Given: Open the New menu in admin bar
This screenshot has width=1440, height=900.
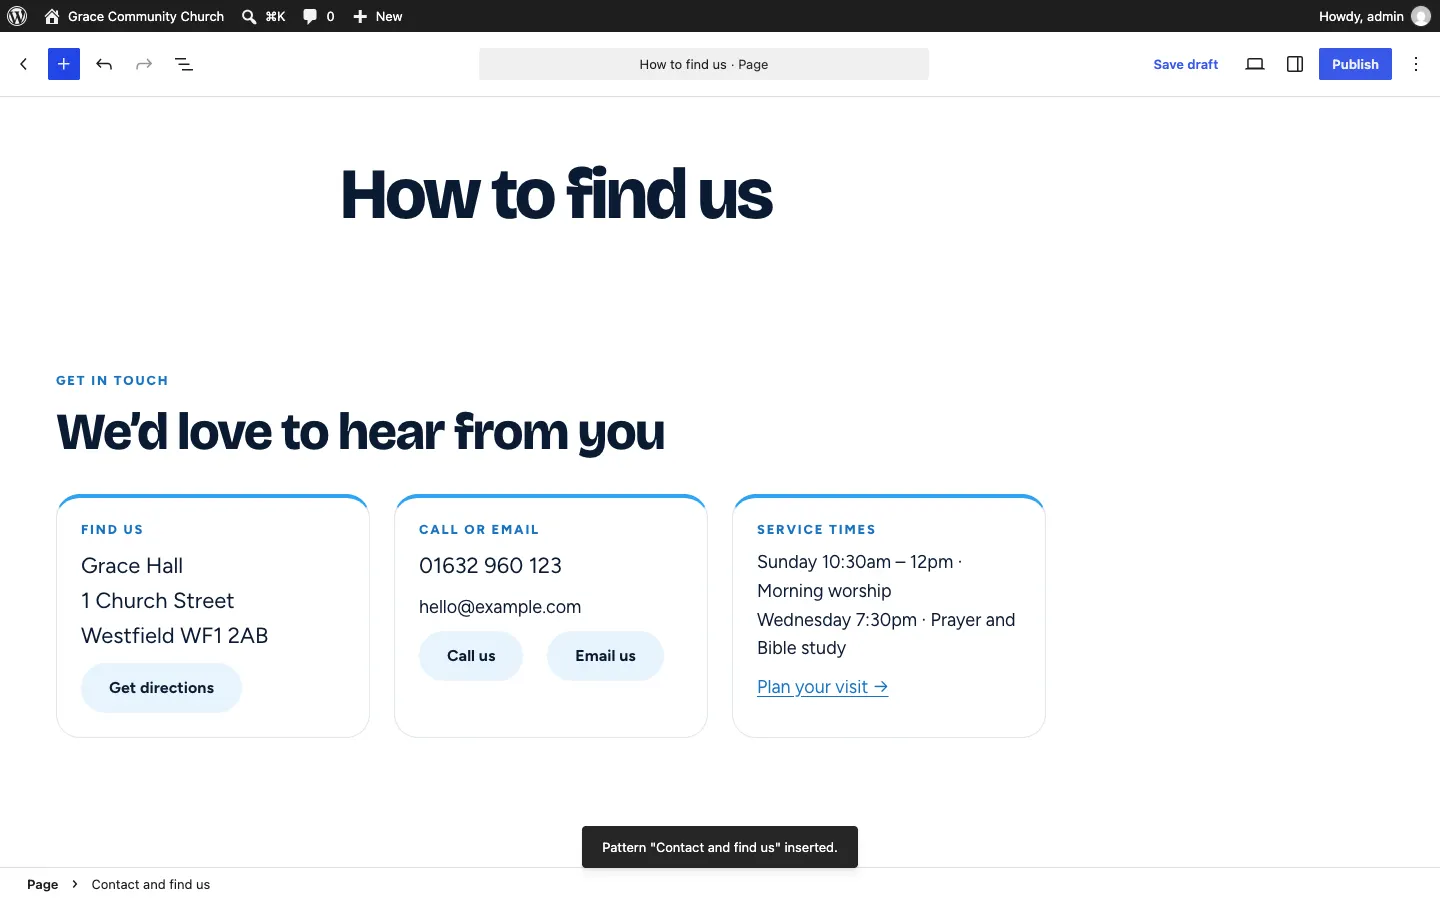Looking at the screenshot, I should pyautogui.click(x=389, y=16).
